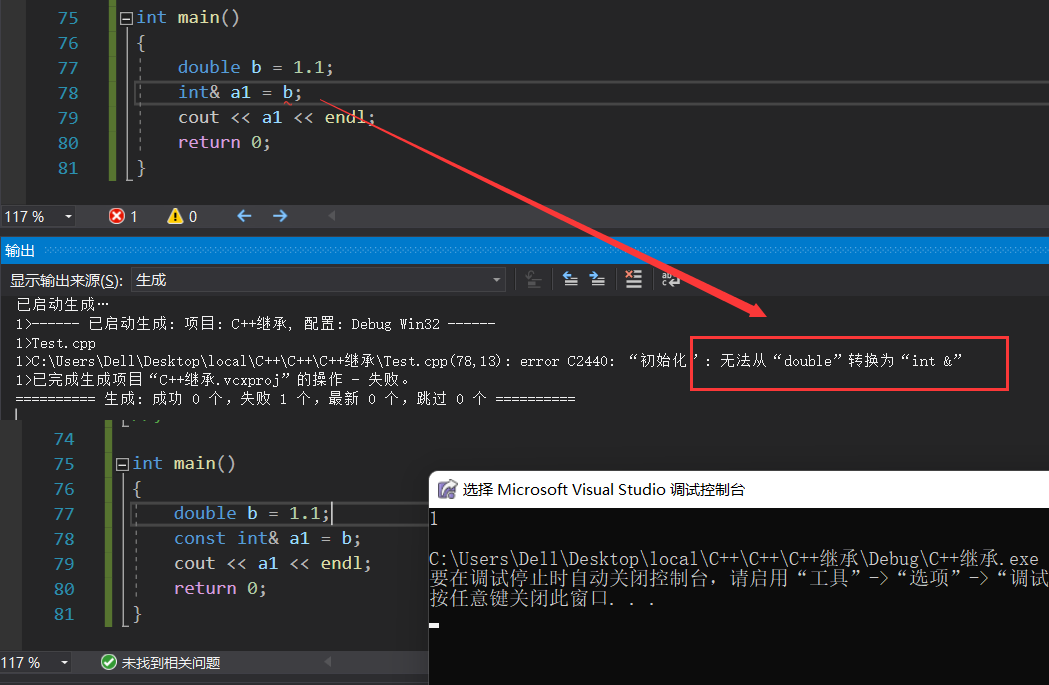Click the horizontal scroll left arrow in upper editor
Viewport: 1049px width, 685px height.
coord(332,215)
